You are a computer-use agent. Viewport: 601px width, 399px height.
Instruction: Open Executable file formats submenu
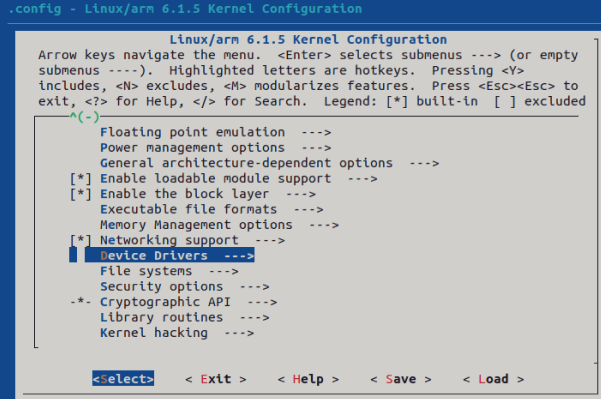click(x=212, y=210)
